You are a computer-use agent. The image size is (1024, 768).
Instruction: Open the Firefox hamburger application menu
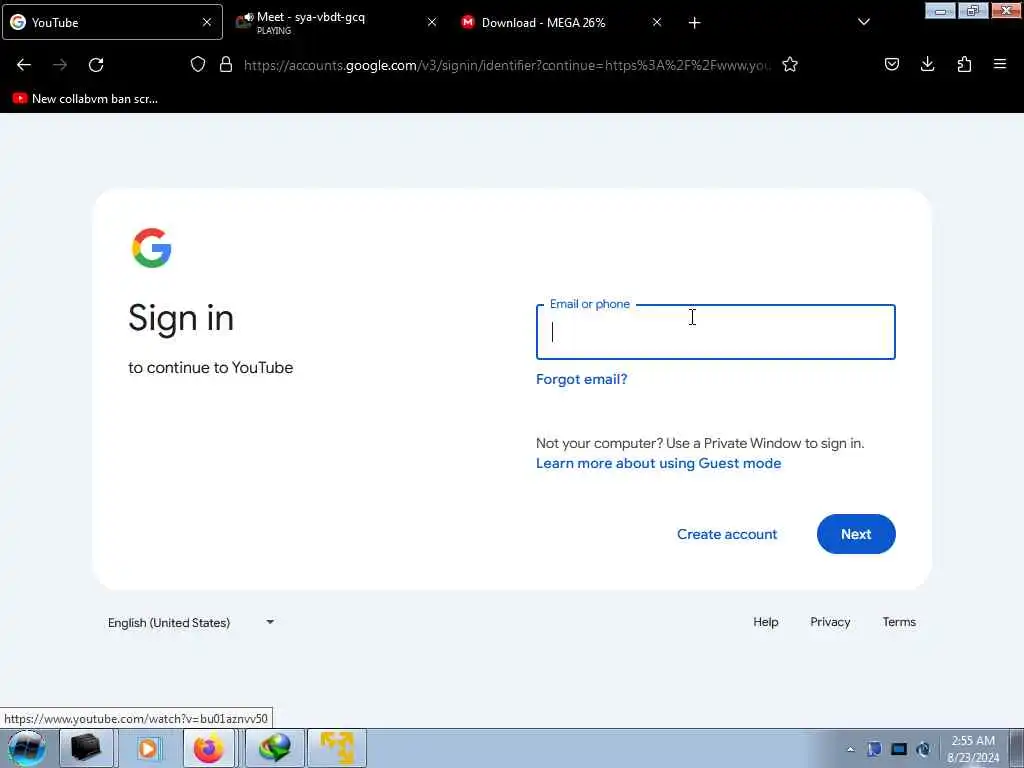click(1000, 64)
